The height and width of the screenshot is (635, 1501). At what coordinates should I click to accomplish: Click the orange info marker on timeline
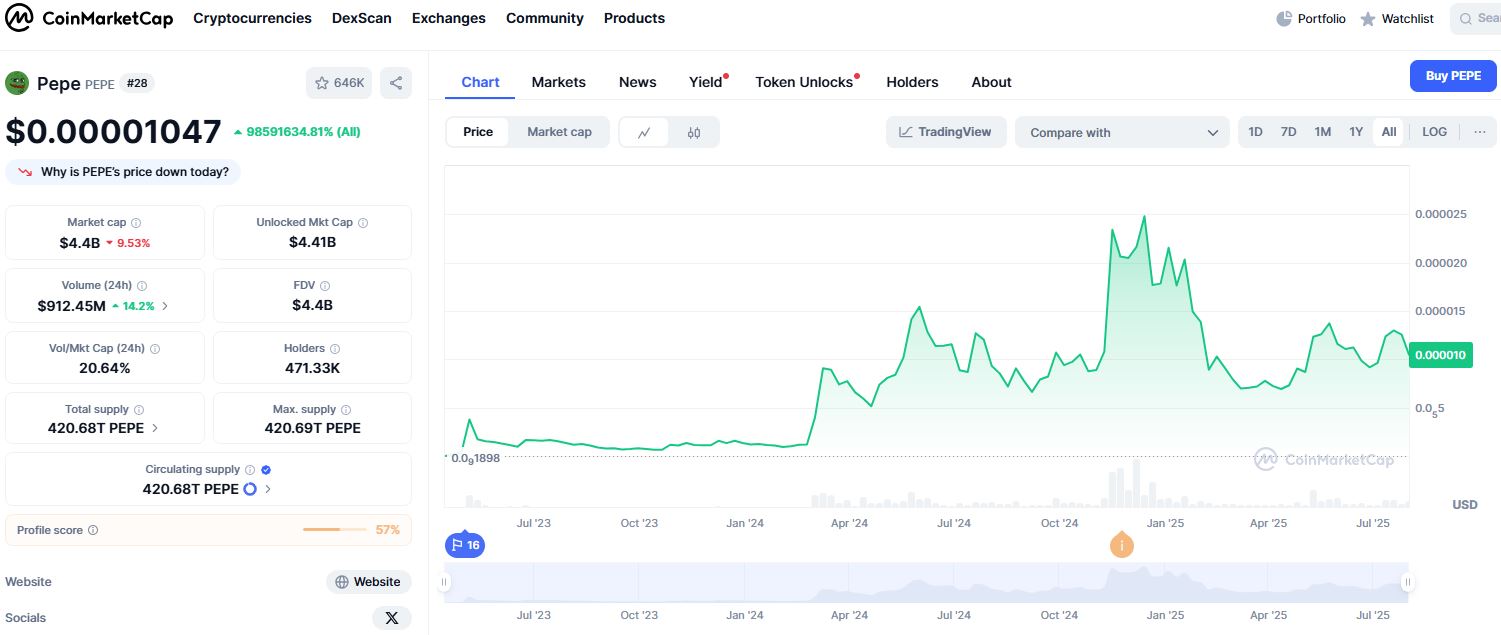point(1122,545)
